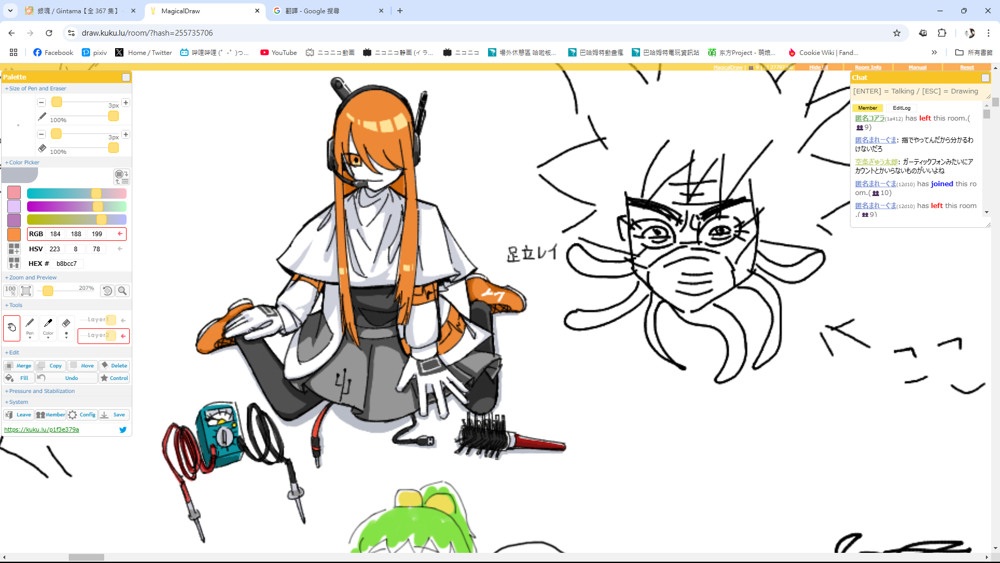Open Config settings button
This screenshot has height=563, width=1000.
[82, 414]
